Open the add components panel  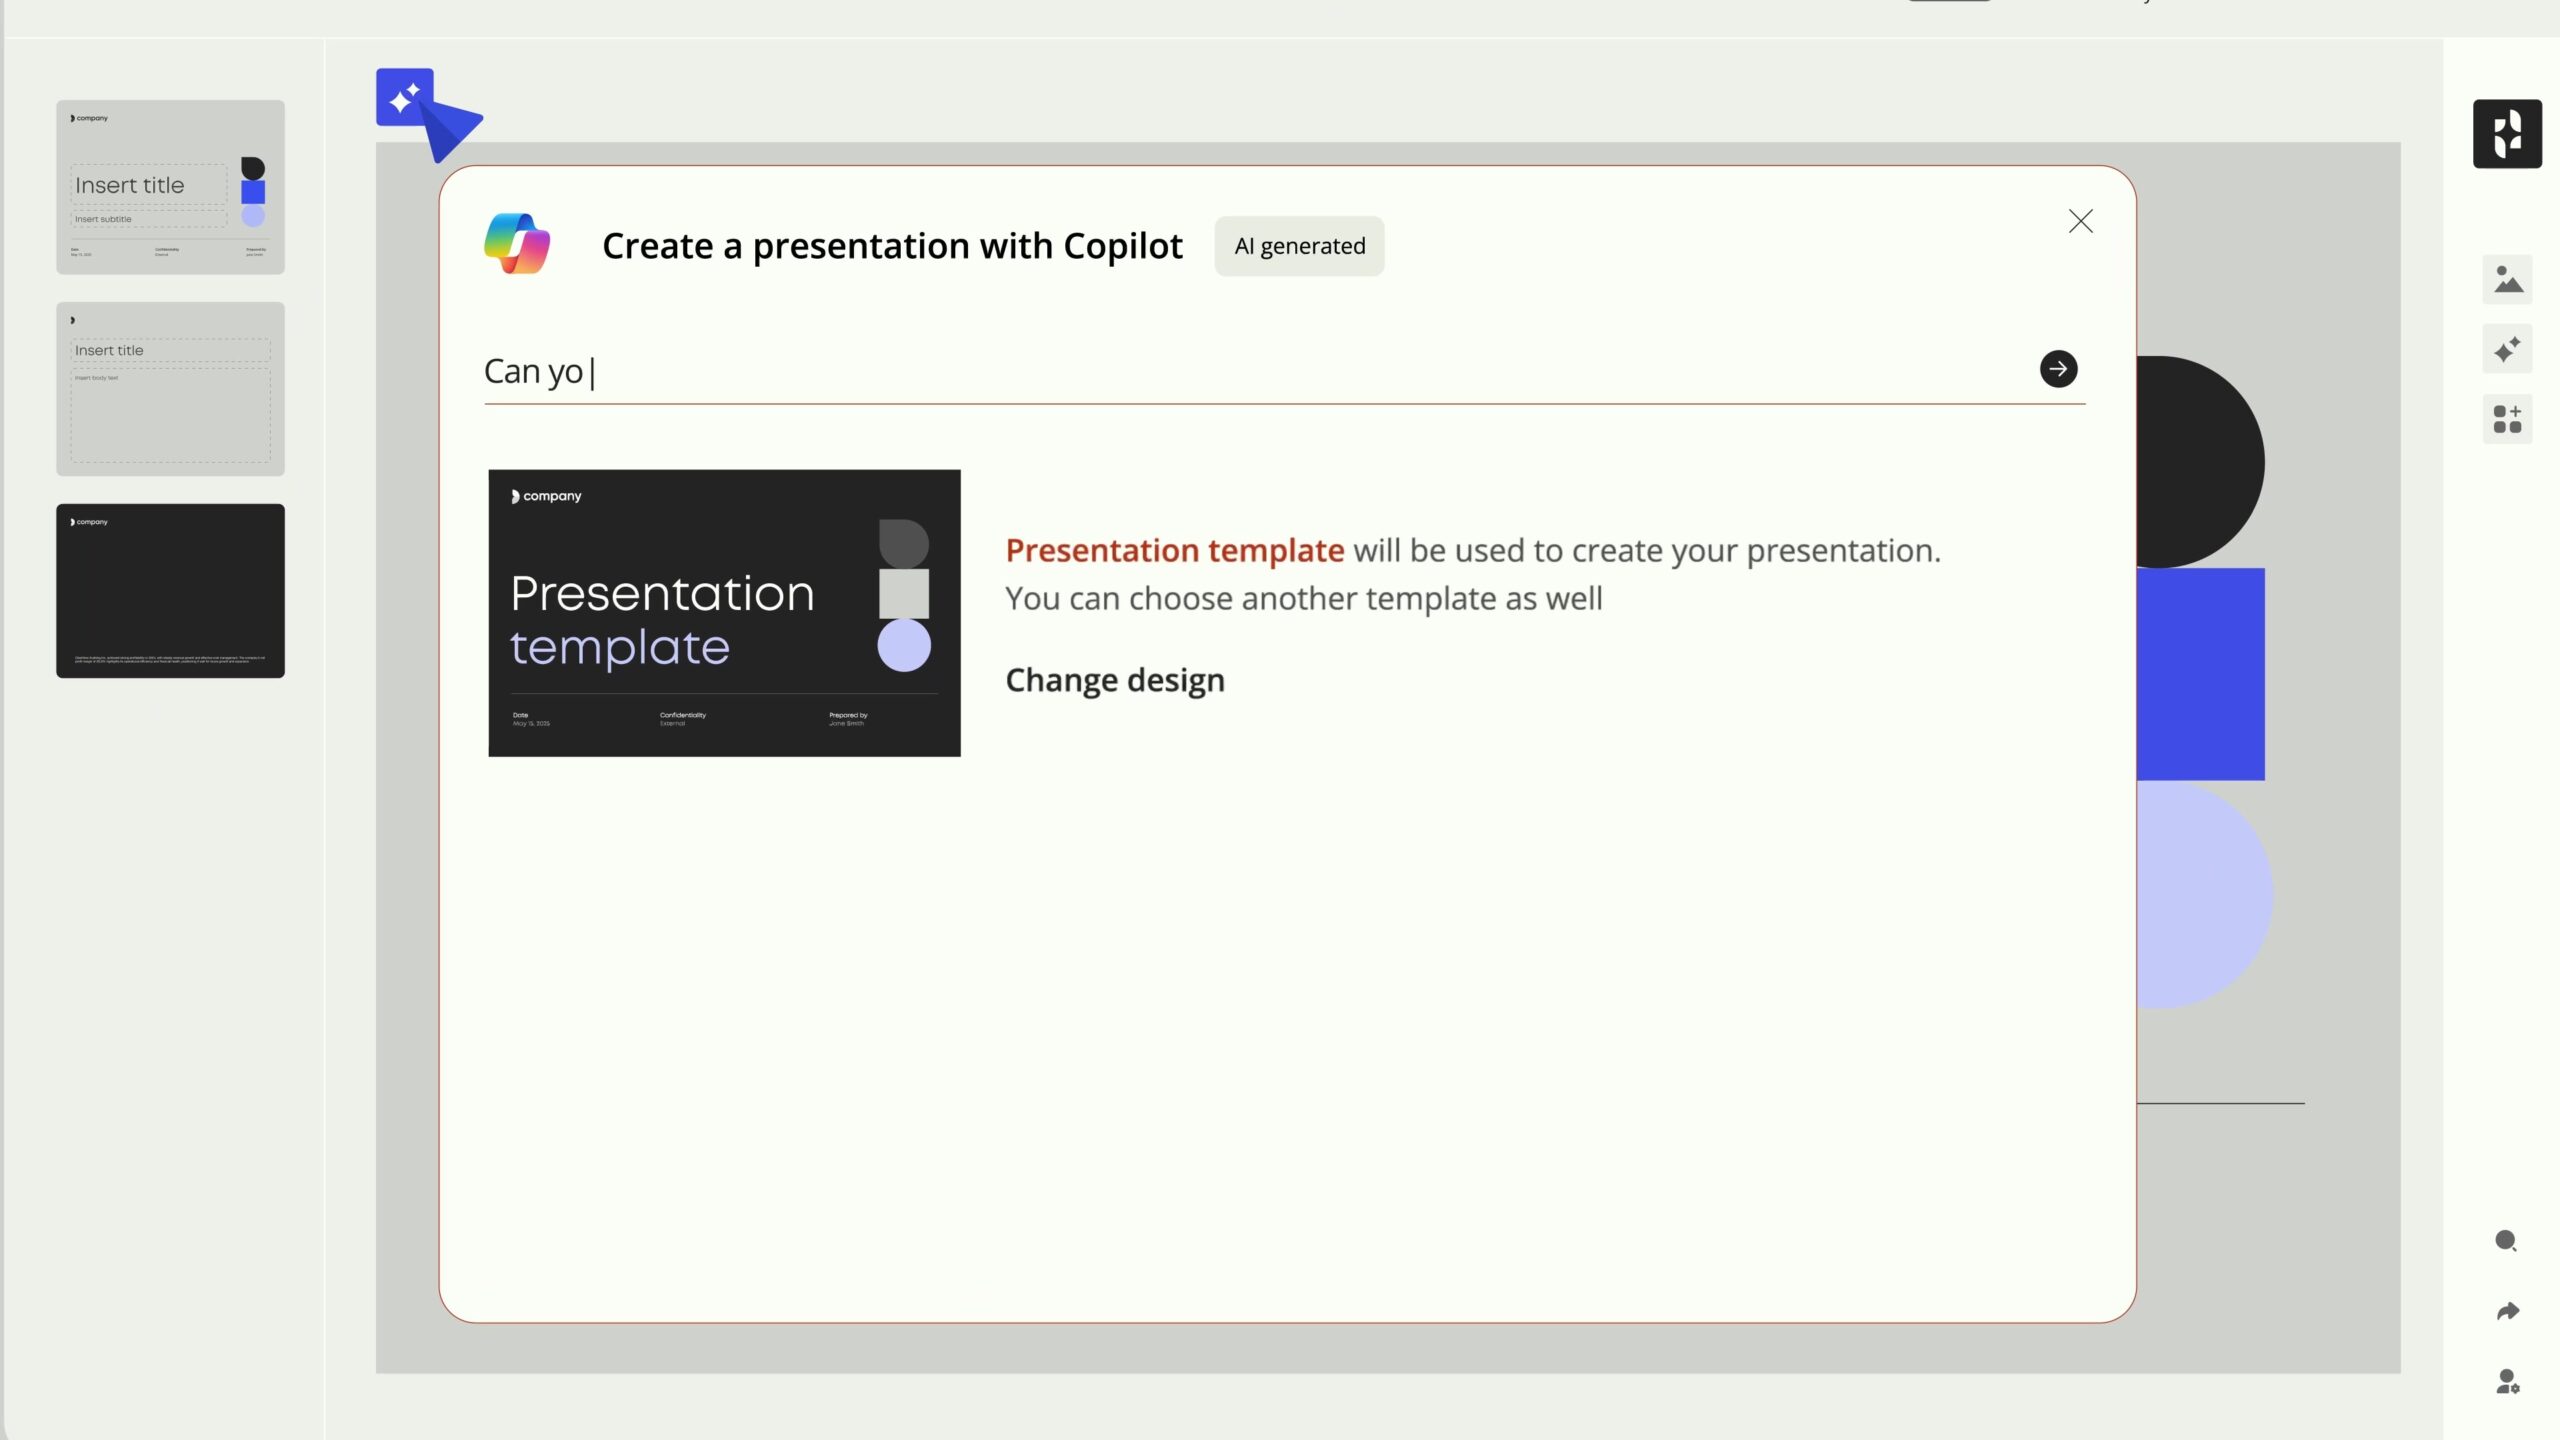[2508, 419]
